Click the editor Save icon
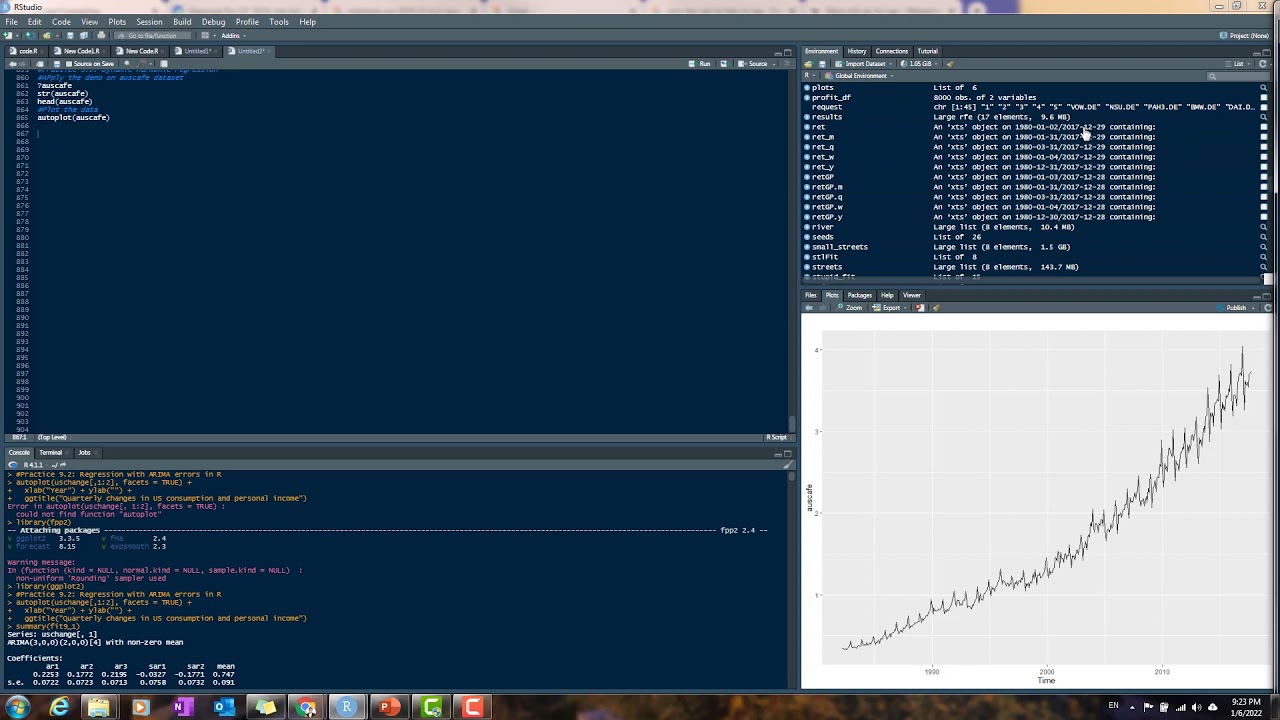The image size is (1280, 720). coord(57,64)
